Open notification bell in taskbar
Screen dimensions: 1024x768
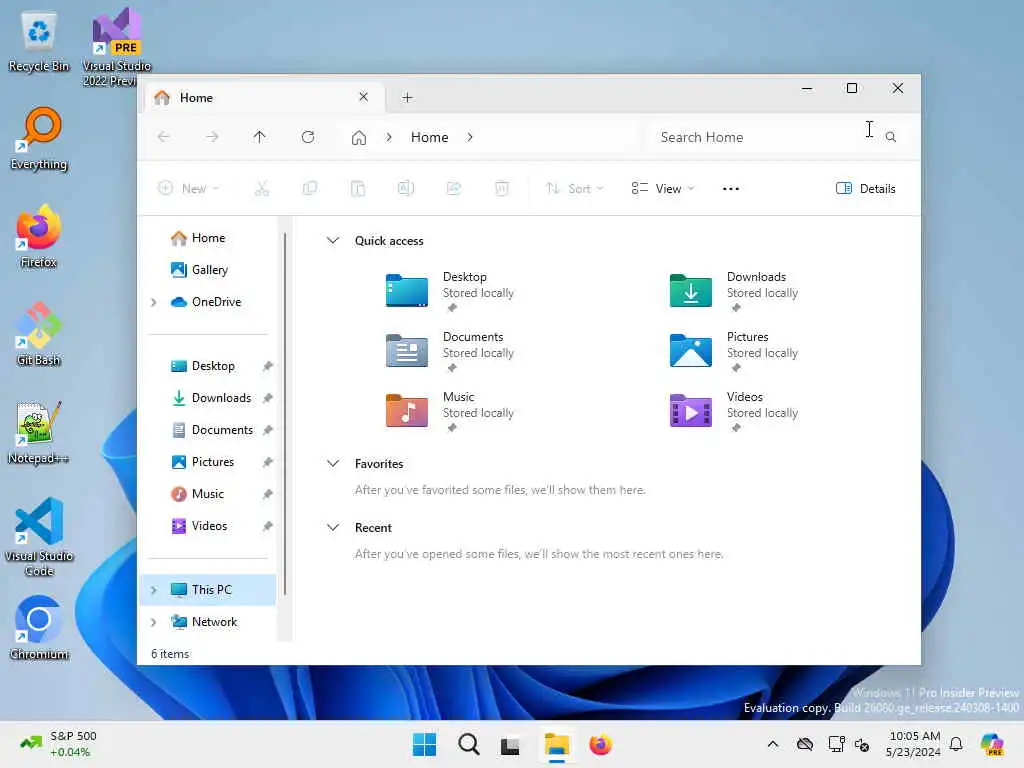click(956, 744)
